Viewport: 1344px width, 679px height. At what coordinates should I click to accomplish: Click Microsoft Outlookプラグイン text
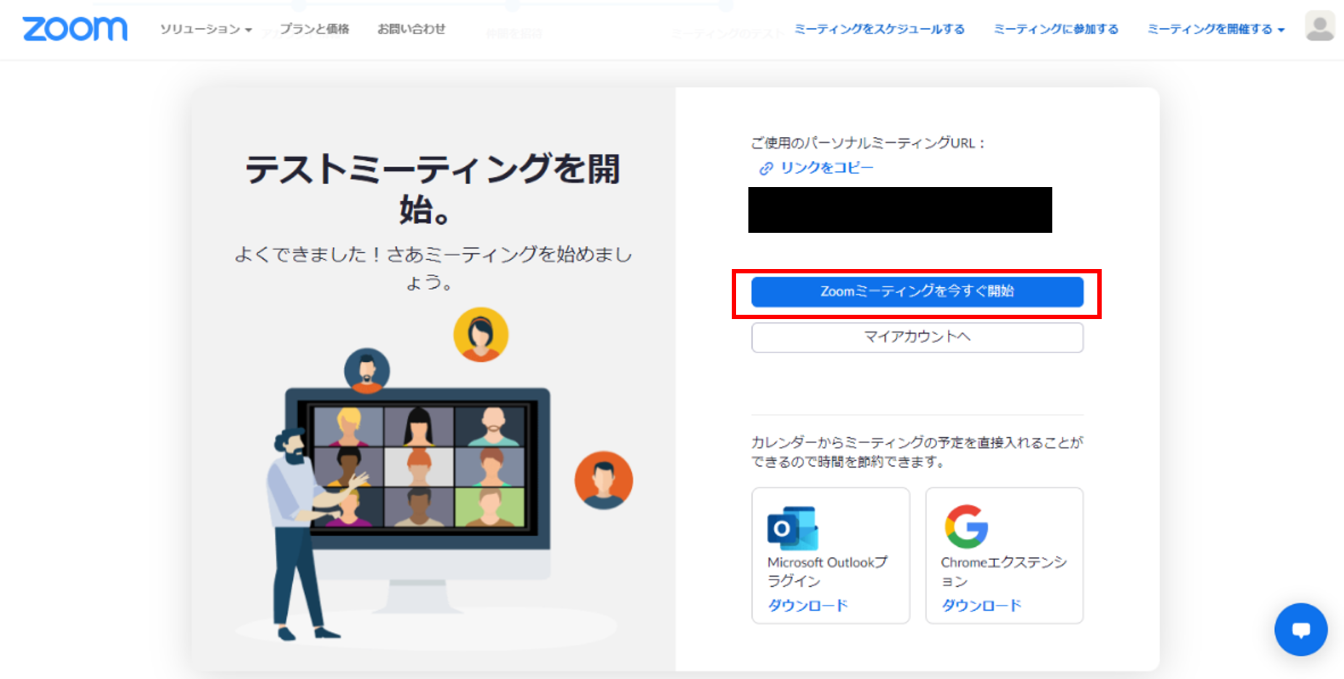(x=827, y=571)
